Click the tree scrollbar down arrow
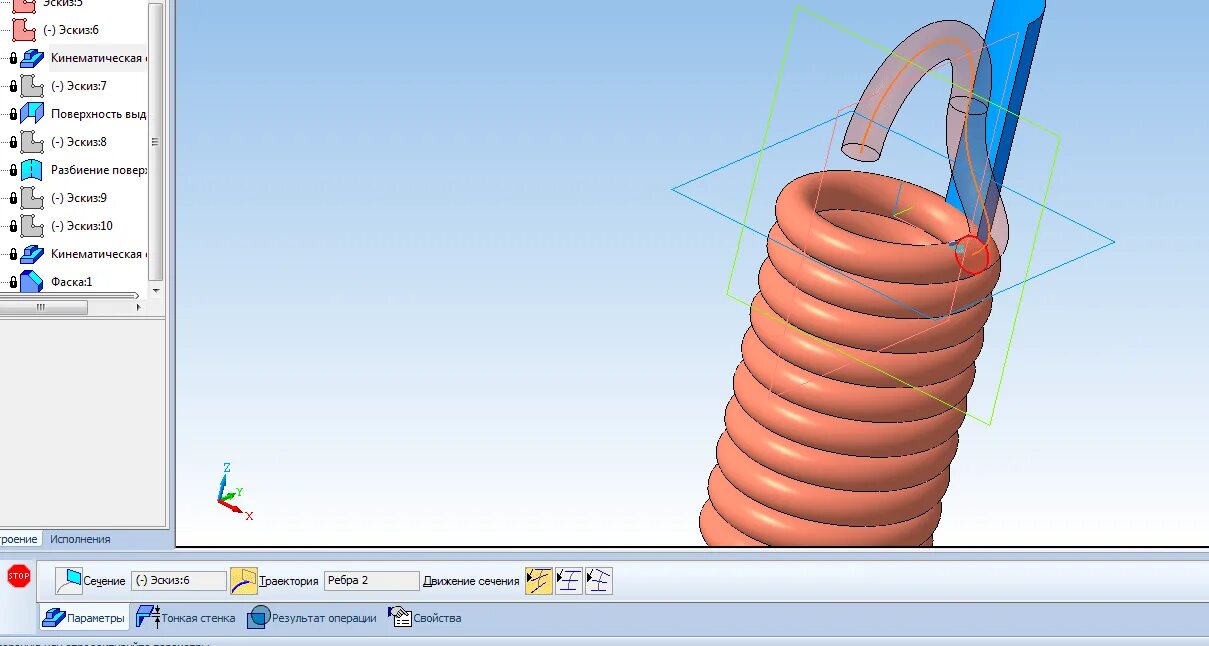 point(156,290)
